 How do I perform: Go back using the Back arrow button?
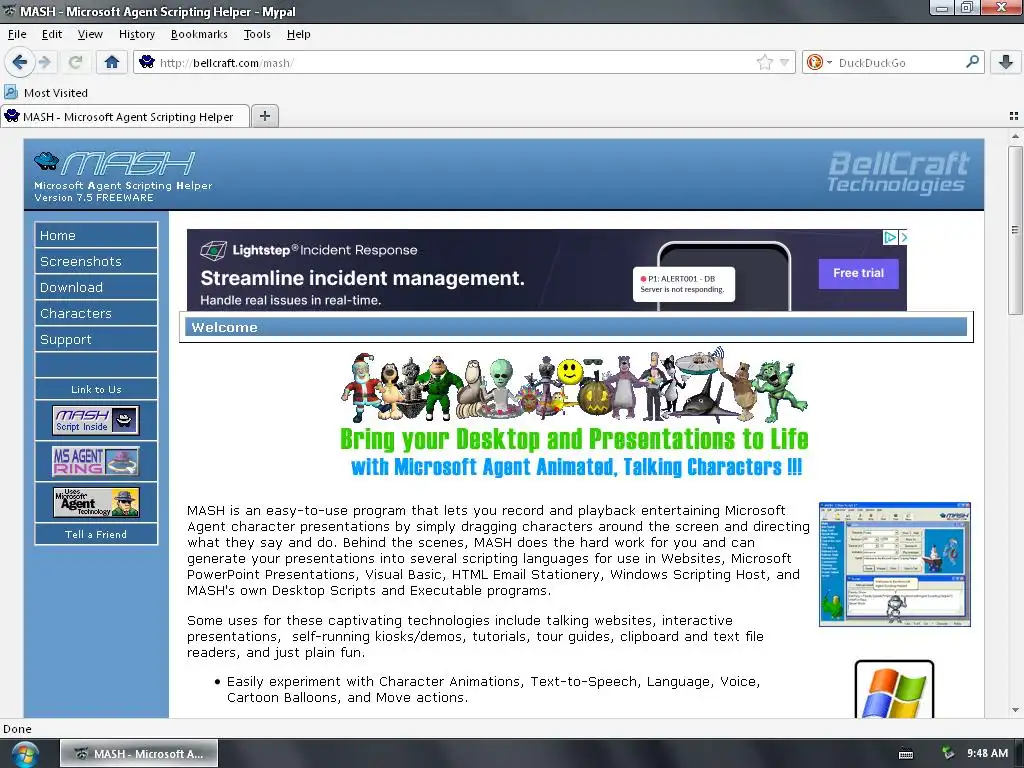point(19,62)
